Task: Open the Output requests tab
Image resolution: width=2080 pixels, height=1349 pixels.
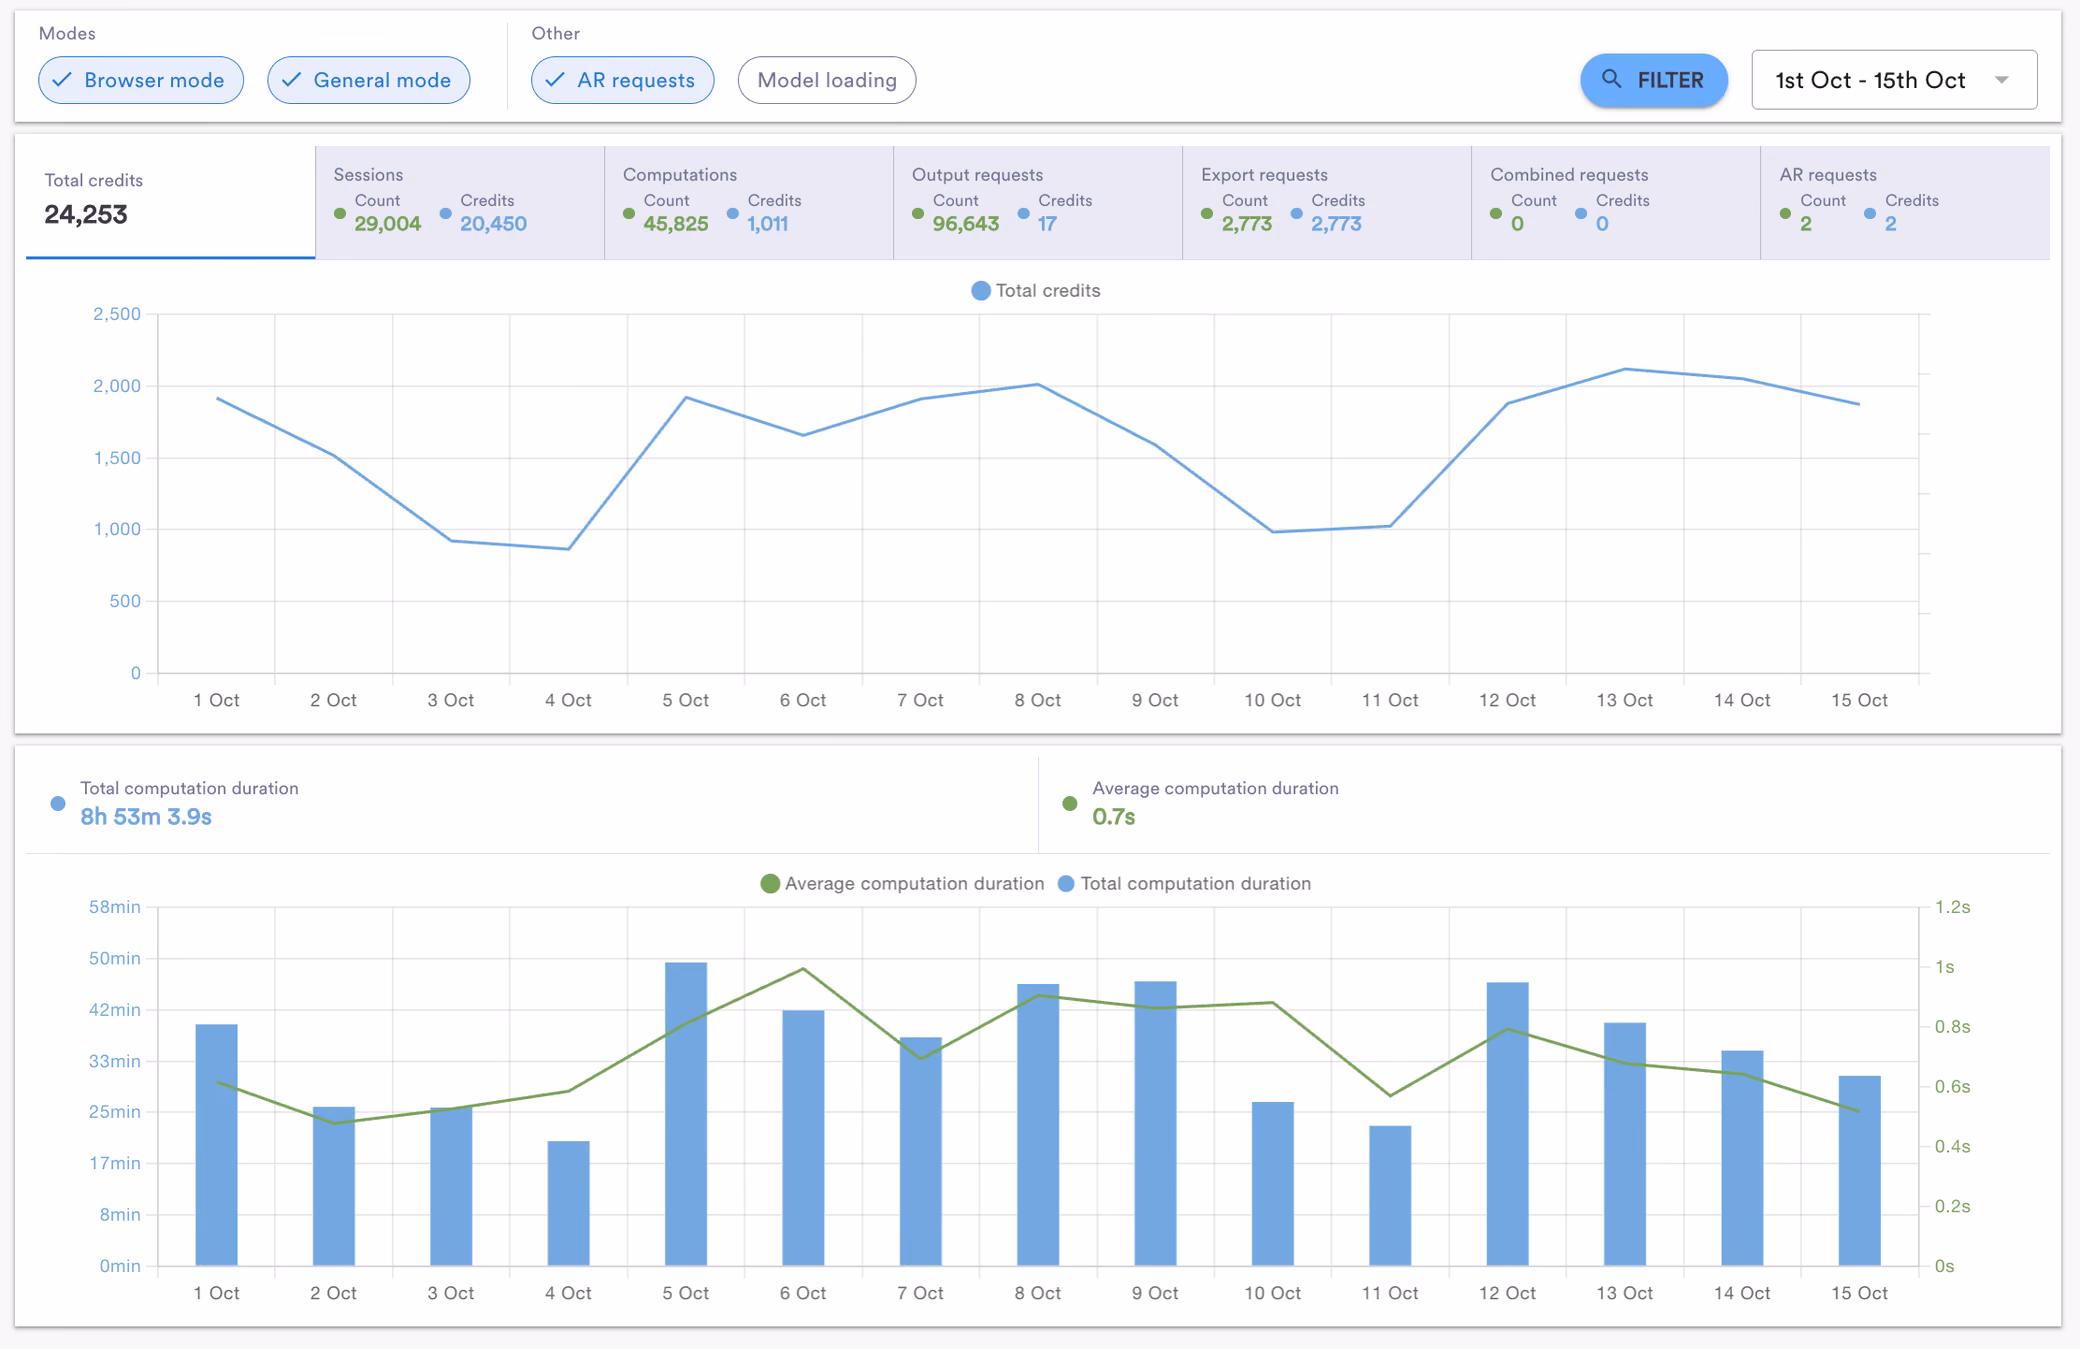Action: click(1038, 202)
